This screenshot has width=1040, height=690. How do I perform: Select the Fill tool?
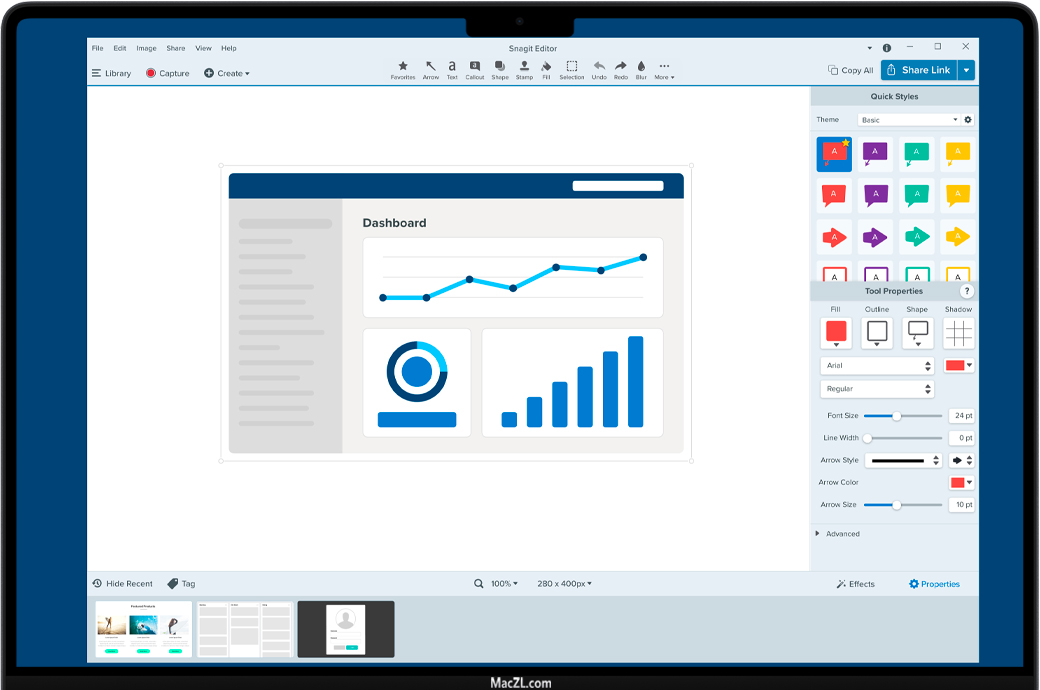[x=546, y=70]
